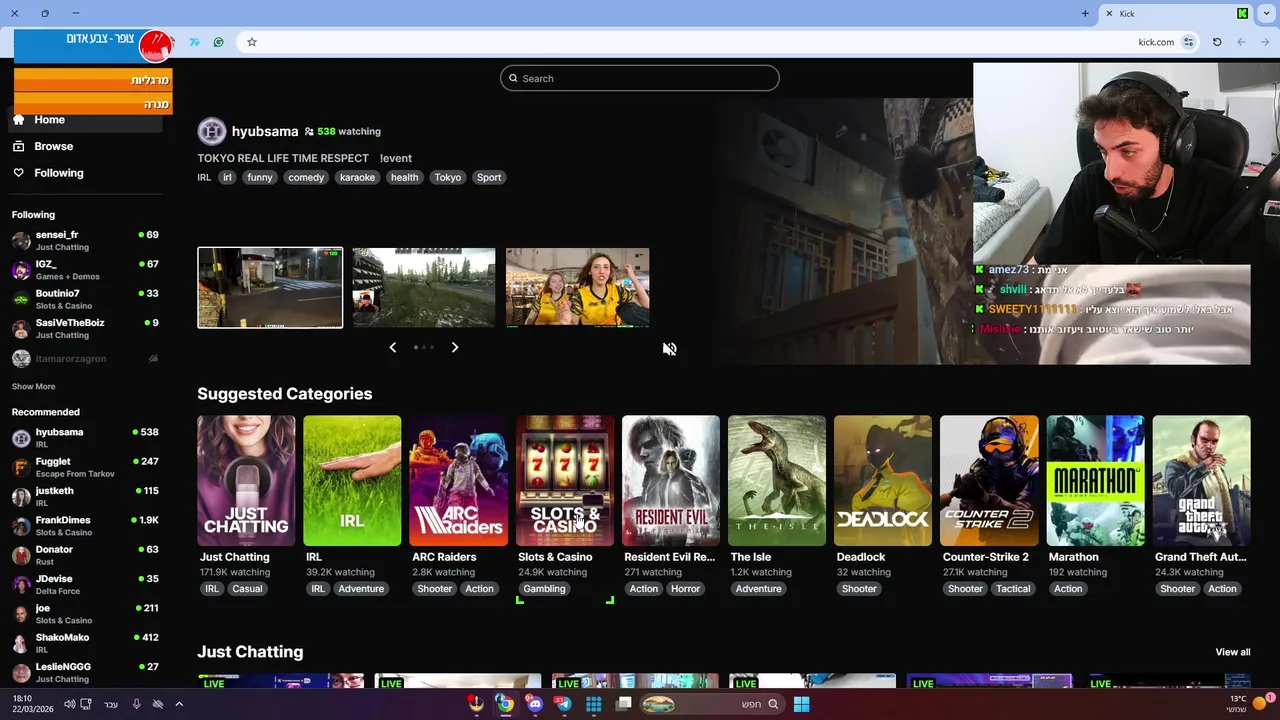Open SasiVeTheBoiz channel avatar
The height and width of the screenshot is (720, 1280).
click(x=21, y=329)
